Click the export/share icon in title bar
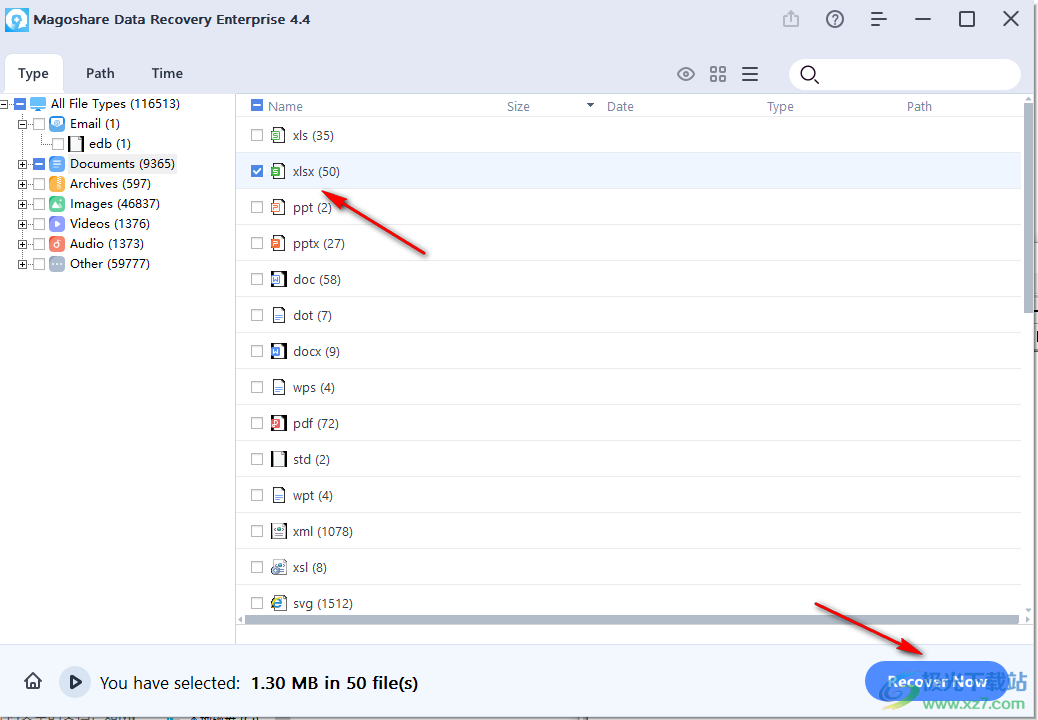The image size is (1038, 720). pyautogui.click(x=791, y=19)
